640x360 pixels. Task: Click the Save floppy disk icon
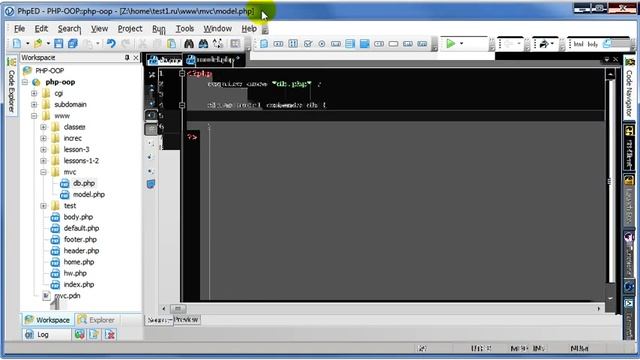[x=59, y=43]
